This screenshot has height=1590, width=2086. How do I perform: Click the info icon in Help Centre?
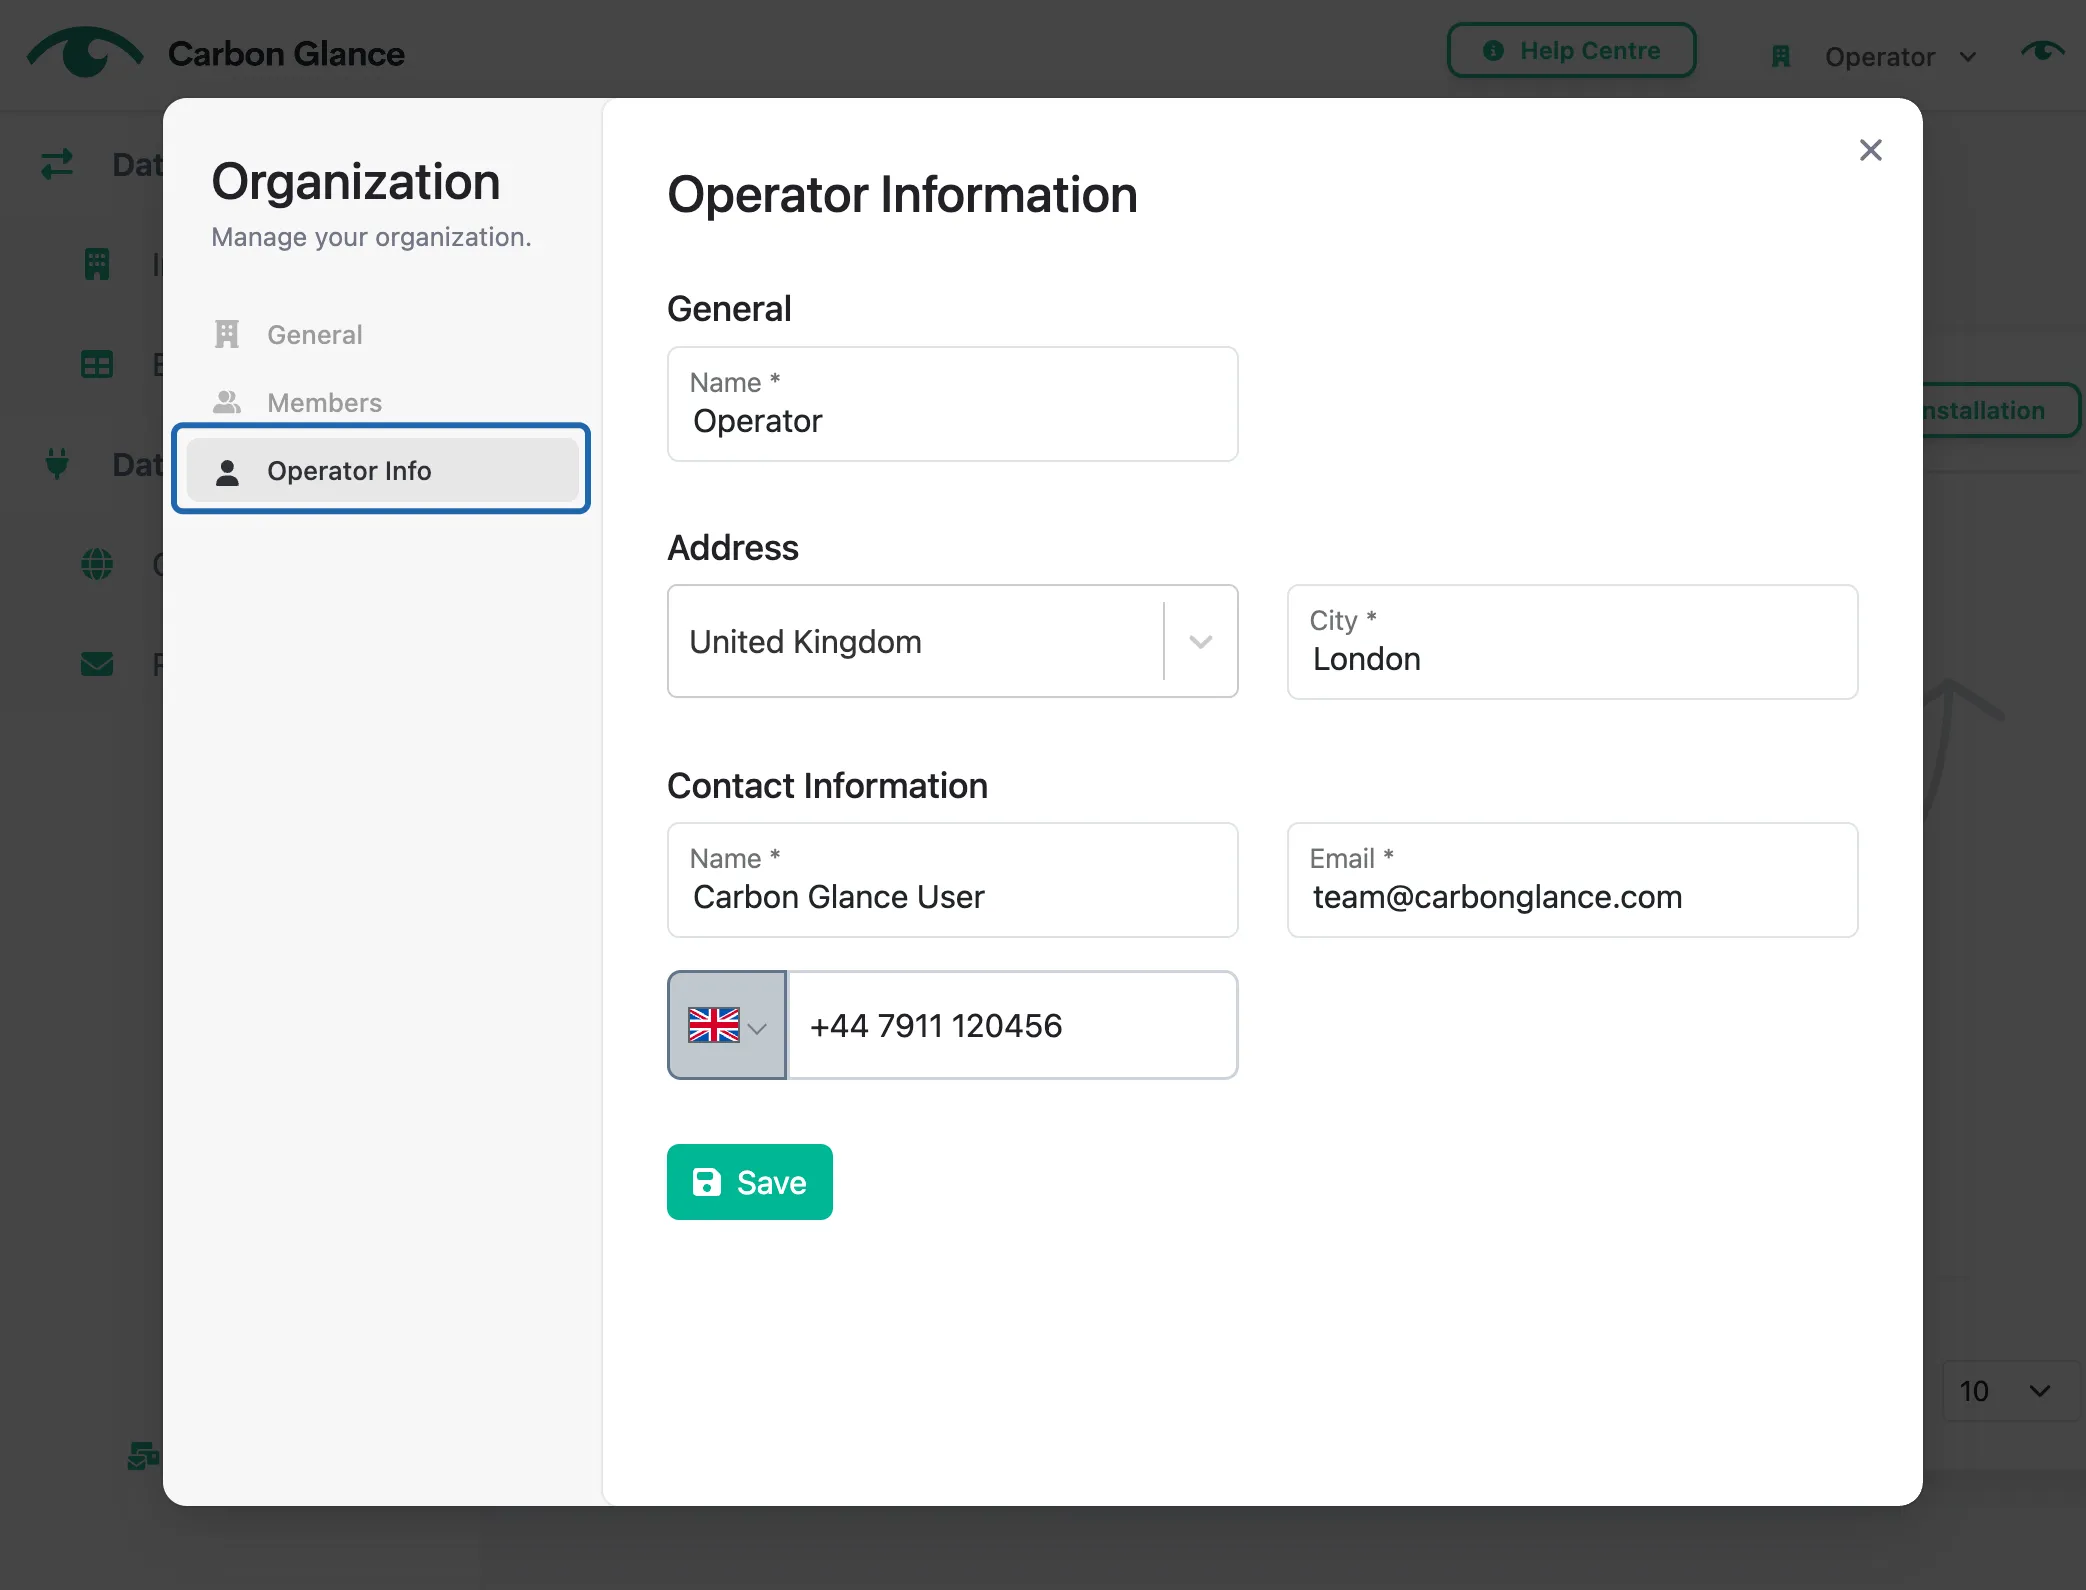pyautogui.click(x=1493, y=50)
